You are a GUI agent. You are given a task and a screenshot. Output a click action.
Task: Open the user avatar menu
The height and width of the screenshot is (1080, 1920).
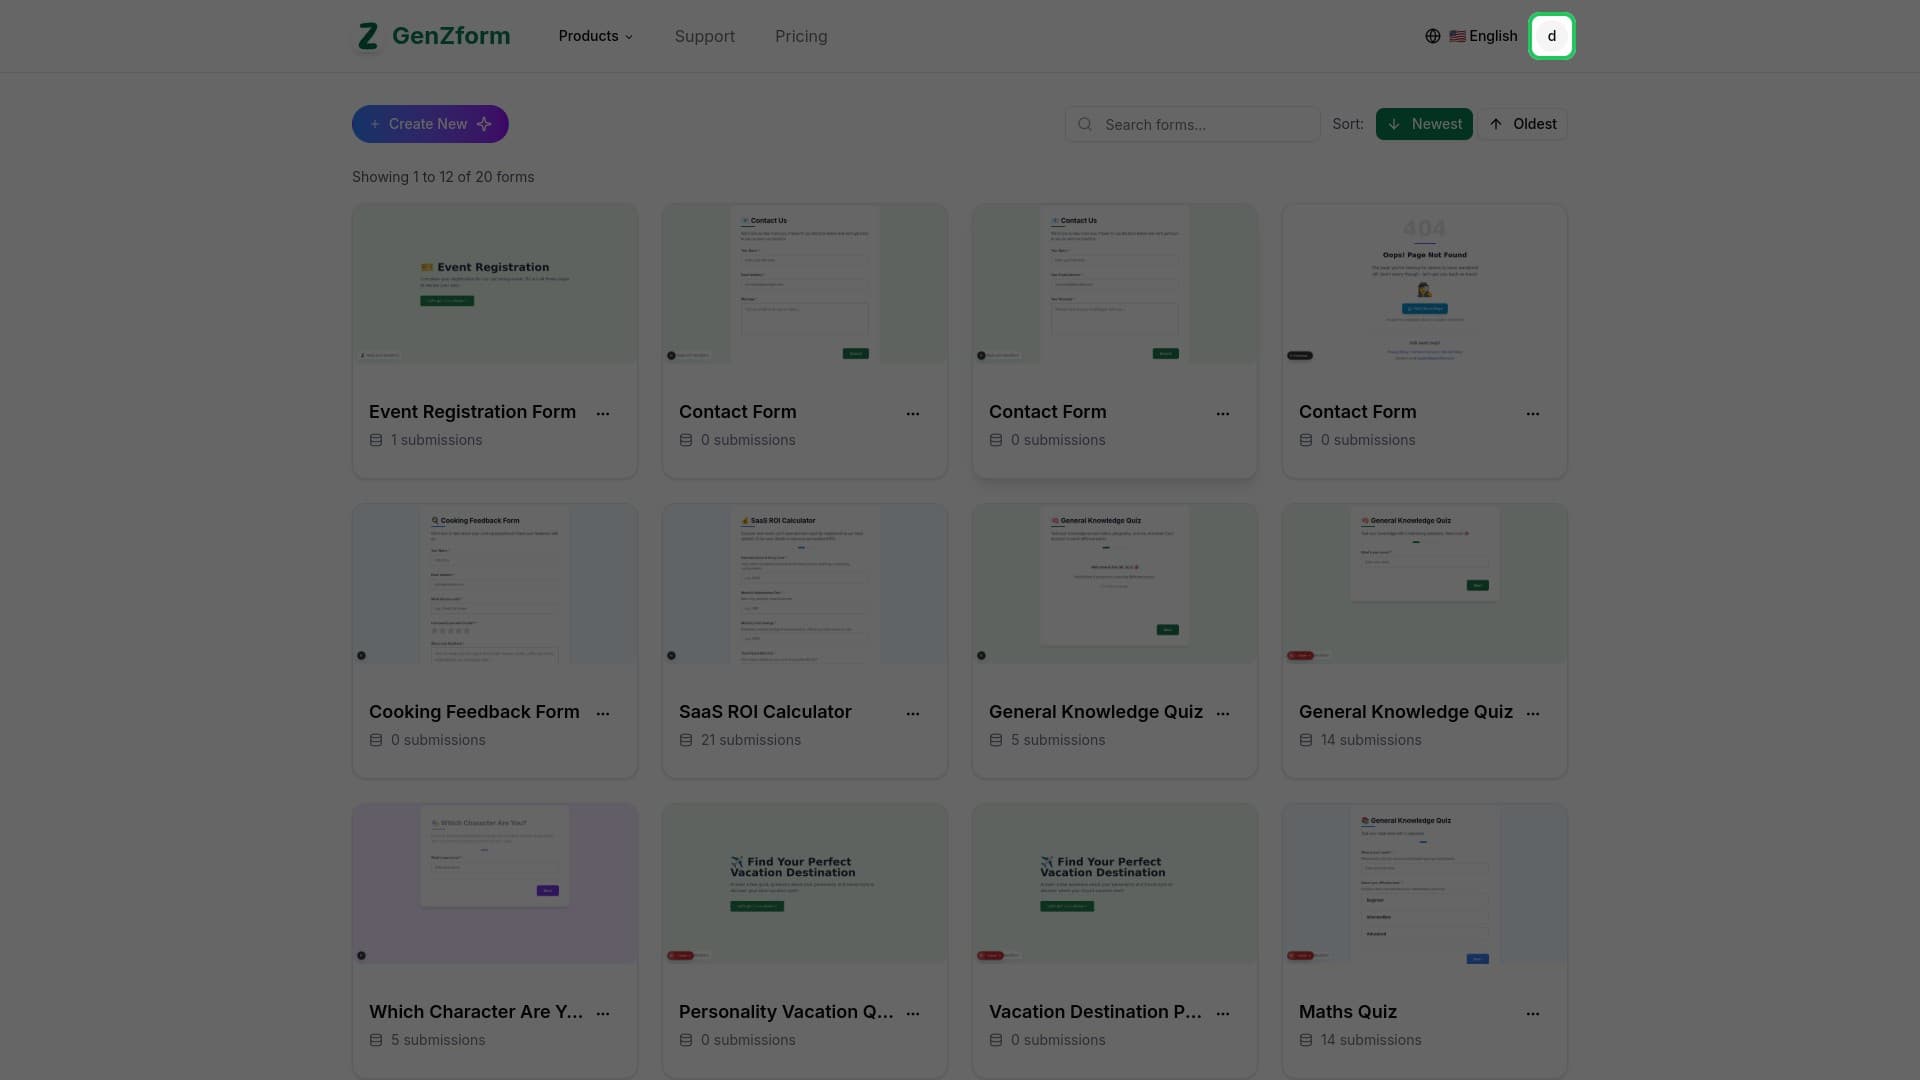[1551, 36]
